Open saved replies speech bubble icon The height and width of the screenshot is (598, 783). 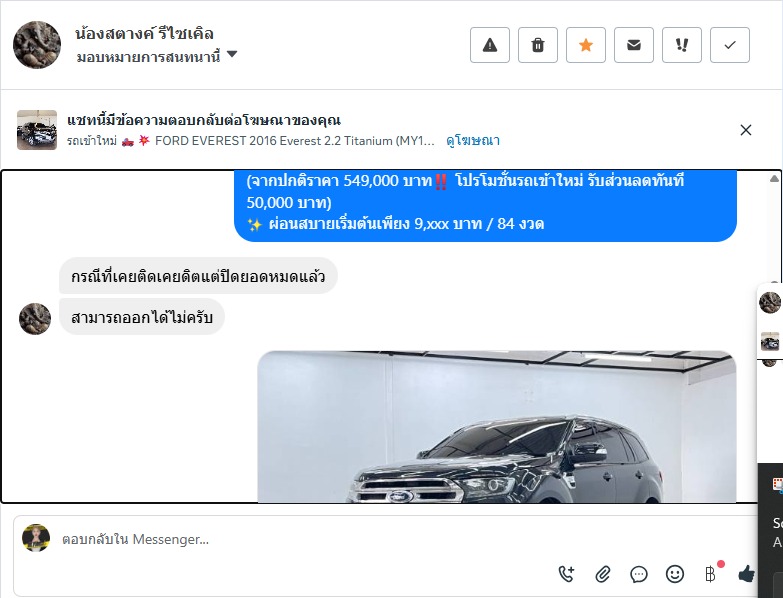tap(639, 575)
